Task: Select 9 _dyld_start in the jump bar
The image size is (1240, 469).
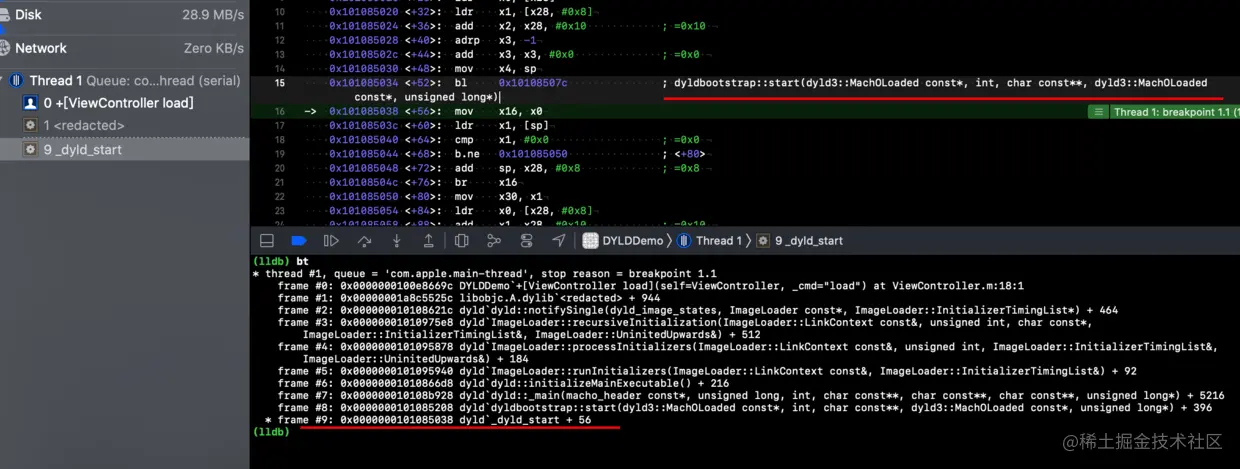Action: (x=800, y=241)
